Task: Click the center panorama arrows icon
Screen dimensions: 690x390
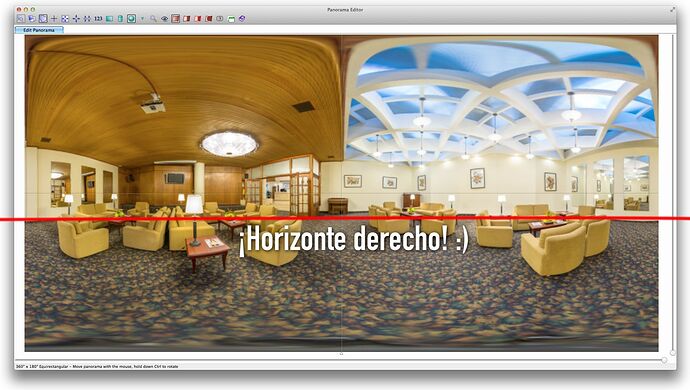Action: coord(76,18)
